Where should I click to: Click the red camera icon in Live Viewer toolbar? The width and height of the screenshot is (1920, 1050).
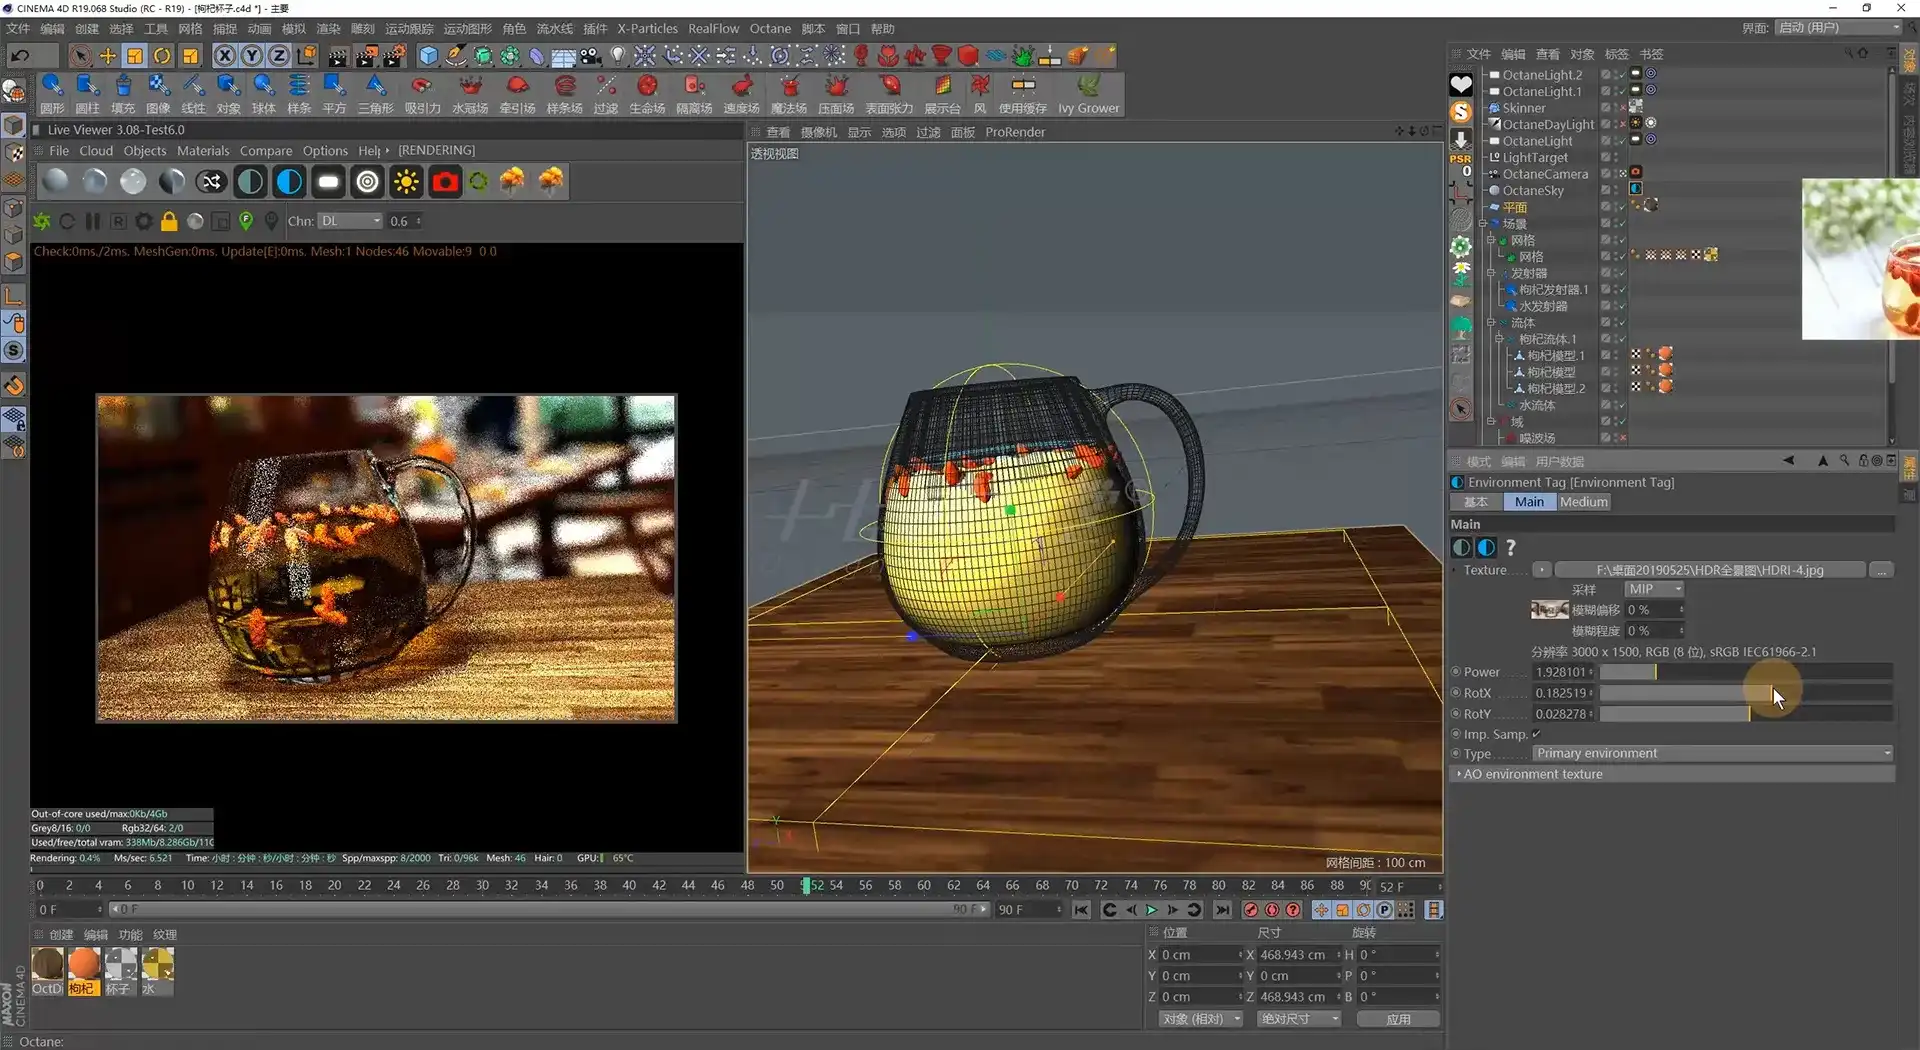(444, 180)
